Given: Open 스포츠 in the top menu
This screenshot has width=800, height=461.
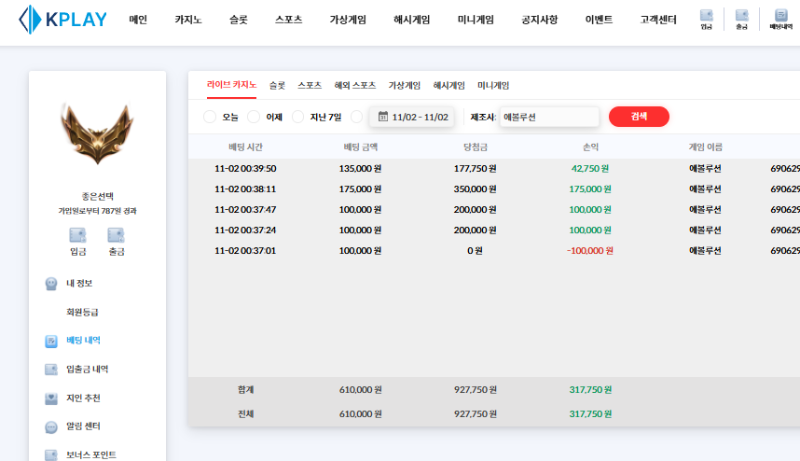Looking at the screenshot, I should click(x=289, y=19).
